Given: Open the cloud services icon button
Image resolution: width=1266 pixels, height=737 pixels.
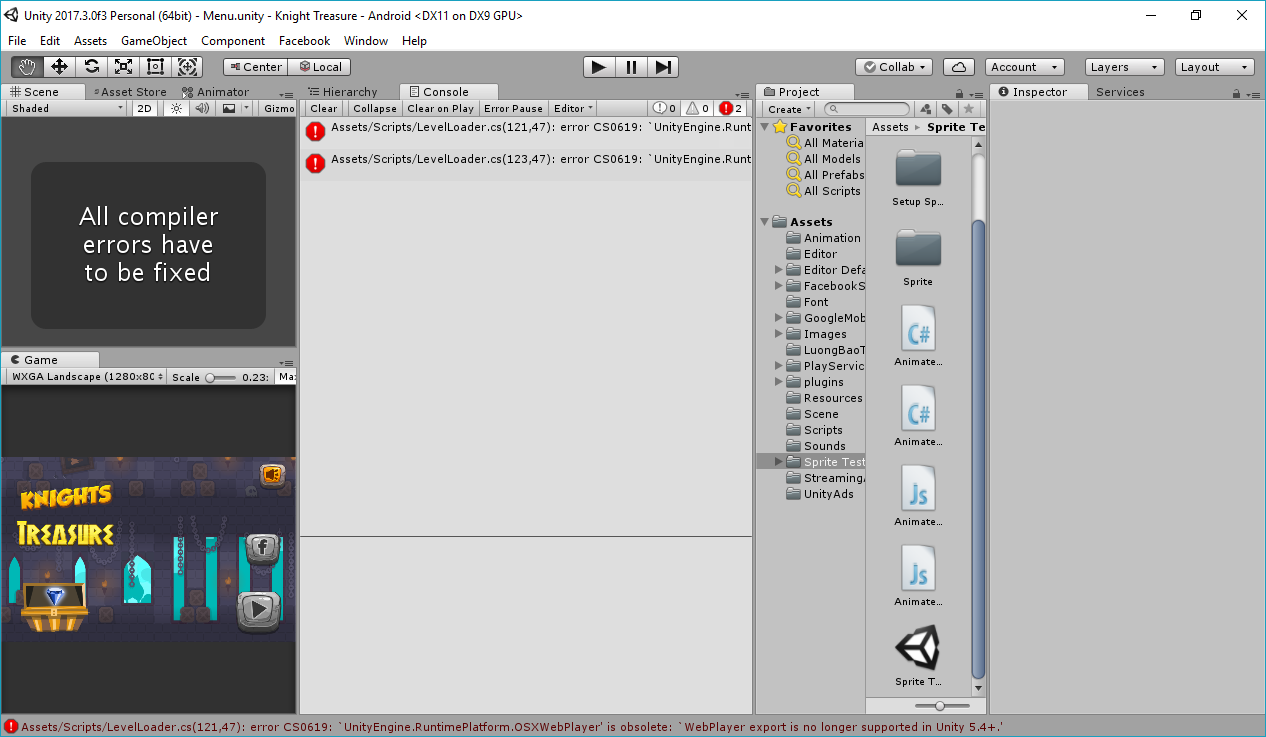Looking at the screenshot, I should [958, 67].
